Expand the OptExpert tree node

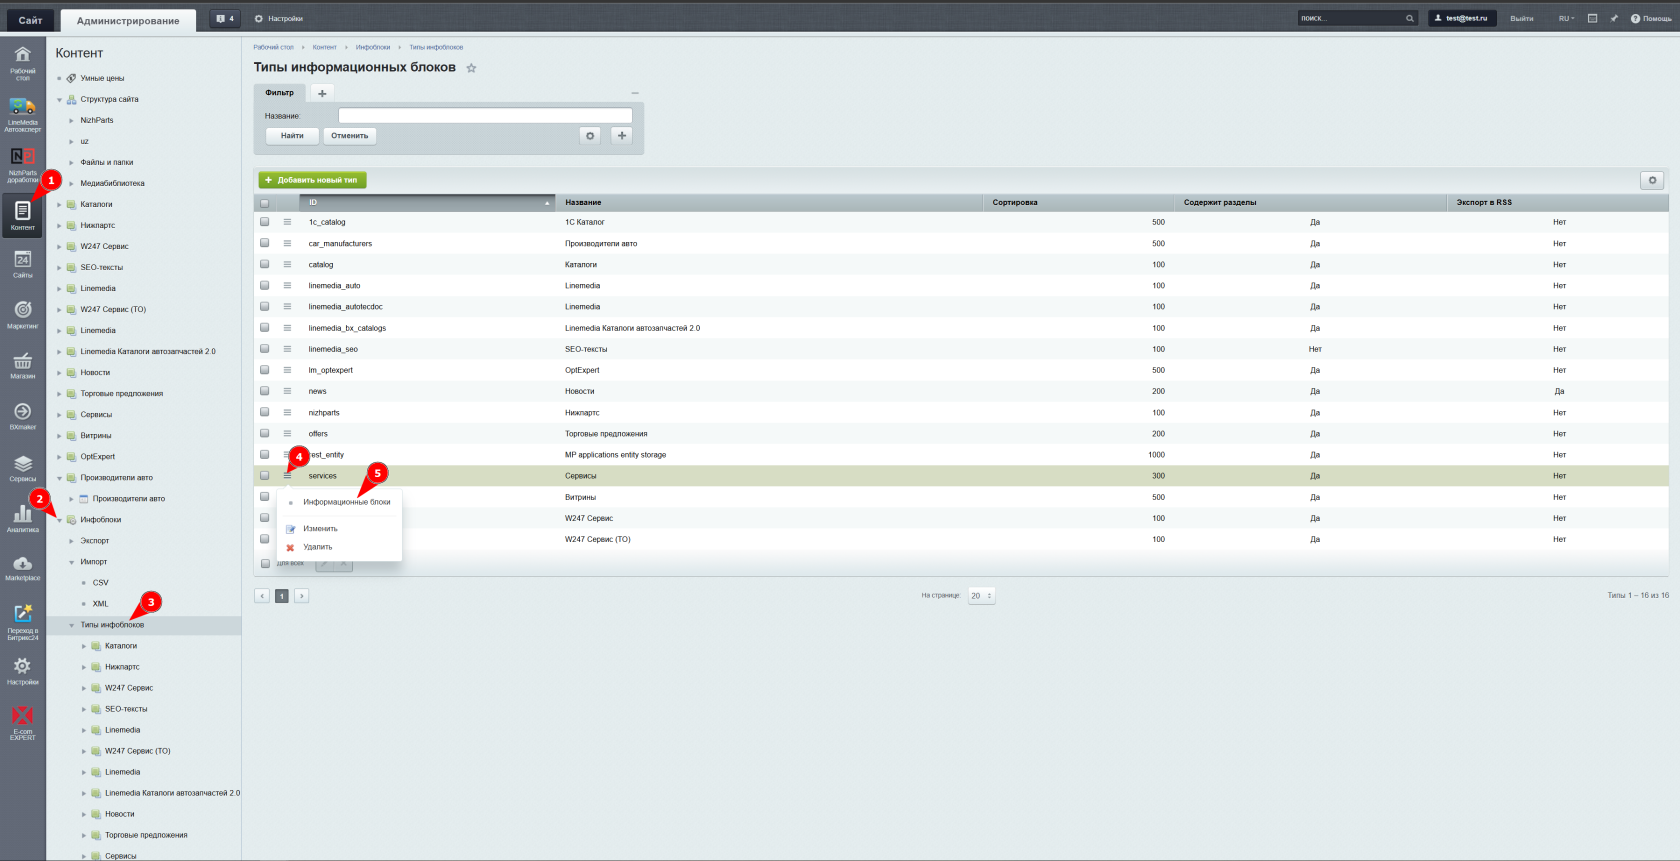[59, 457]
